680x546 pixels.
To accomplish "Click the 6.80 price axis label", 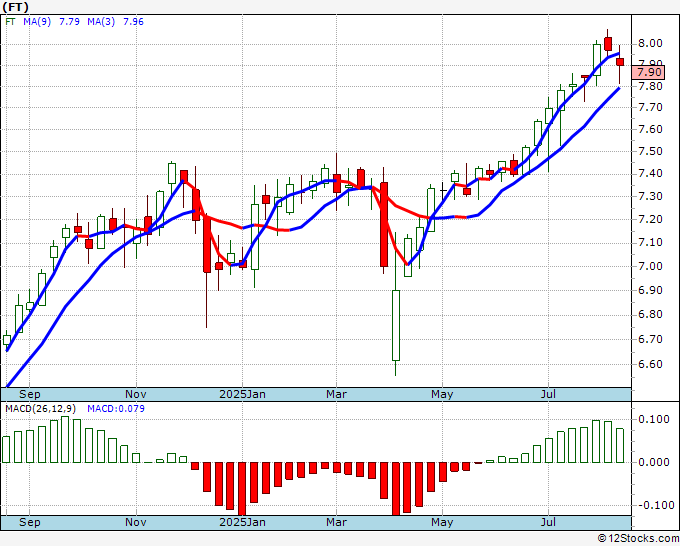I will [650, 314].
